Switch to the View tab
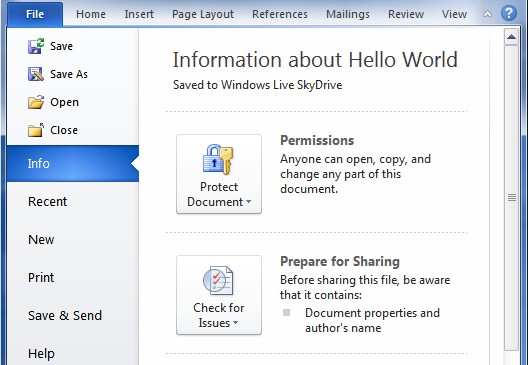Image resolution: width=528 pixels, height=365 pixels. click(x=454, y=14)
